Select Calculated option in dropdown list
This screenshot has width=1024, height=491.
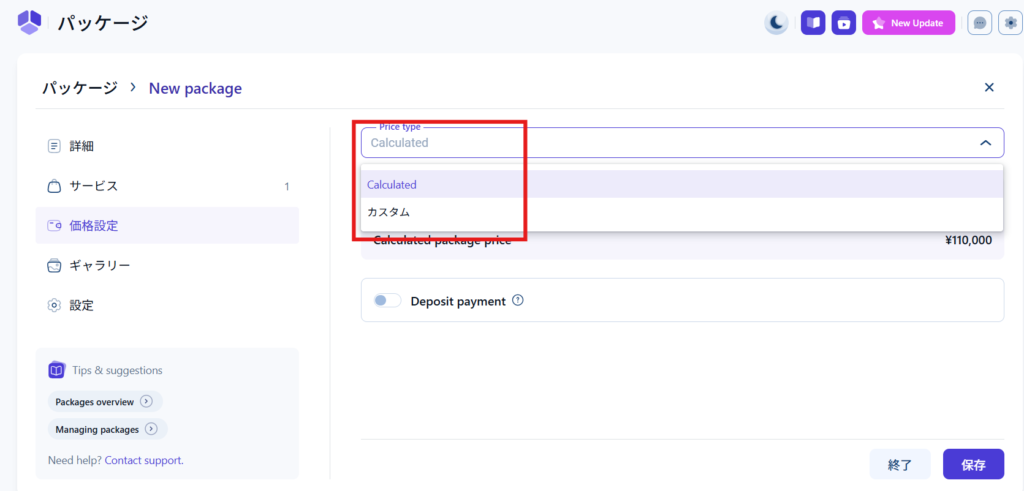[x=392, y=185]
